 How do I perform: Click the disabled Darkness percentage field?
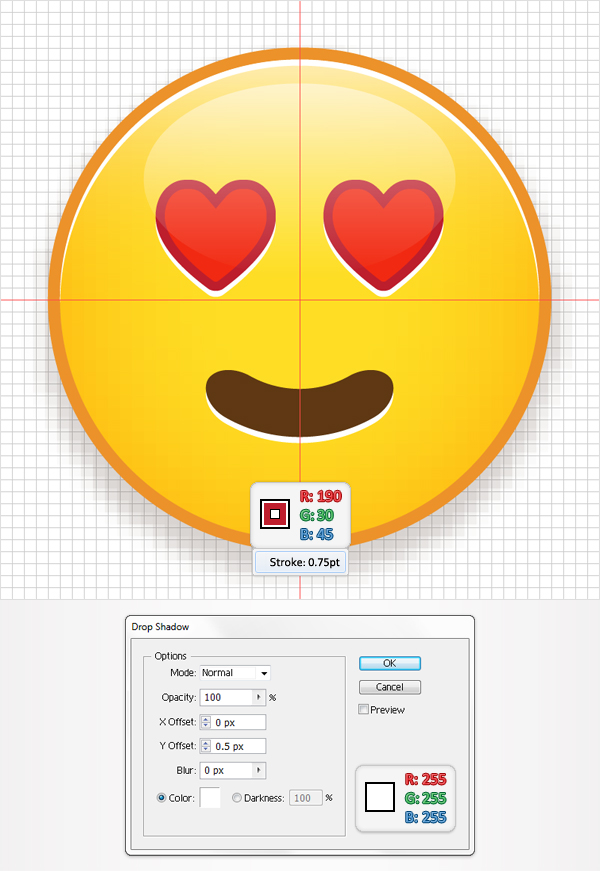[306, 798]
